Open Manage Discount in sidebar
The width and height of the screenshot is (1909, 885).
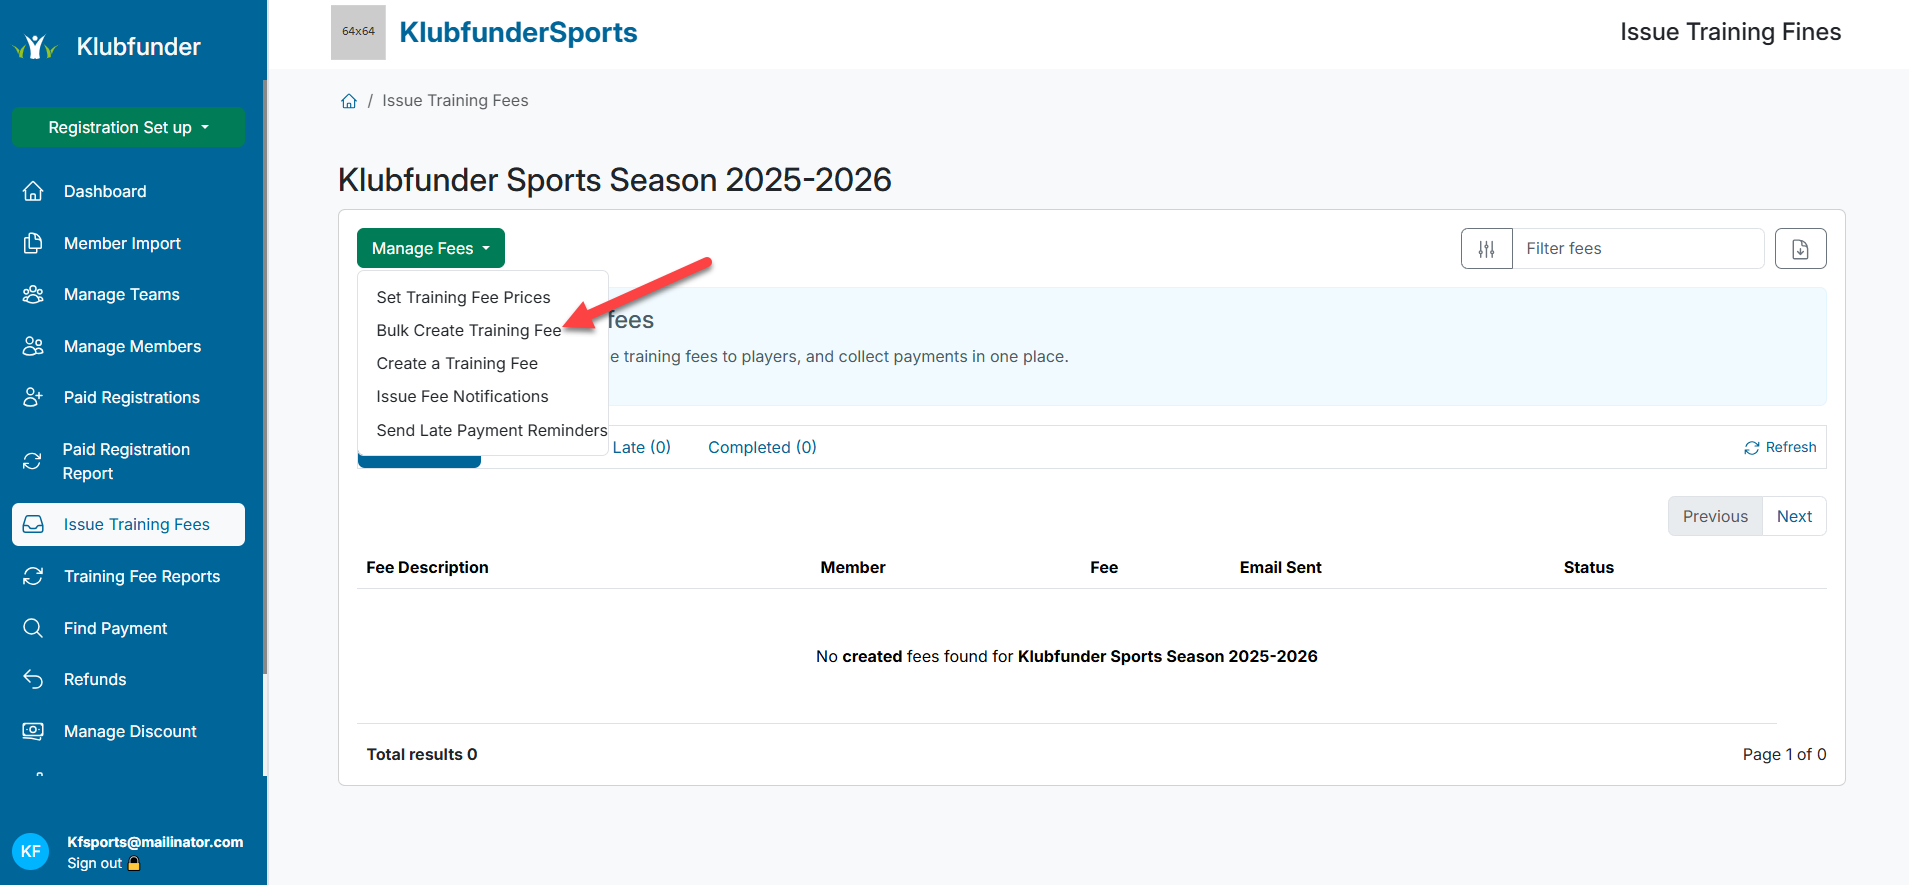point(130,731)
